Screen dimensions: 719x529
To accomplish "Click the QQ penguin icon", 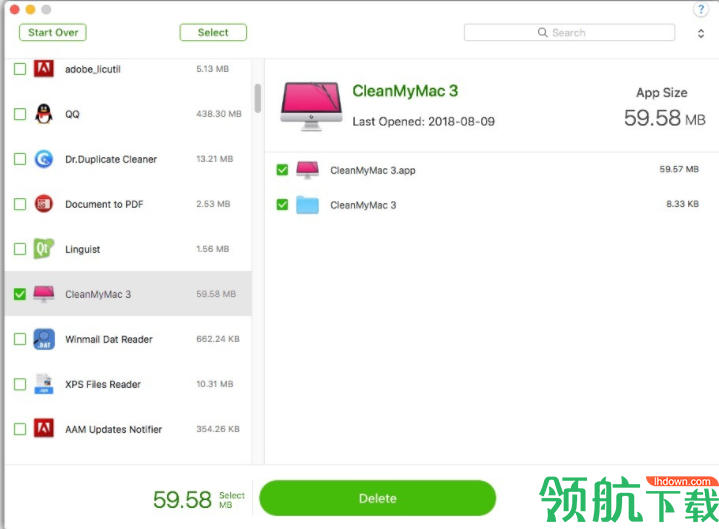I will click(x=44, y=114).
